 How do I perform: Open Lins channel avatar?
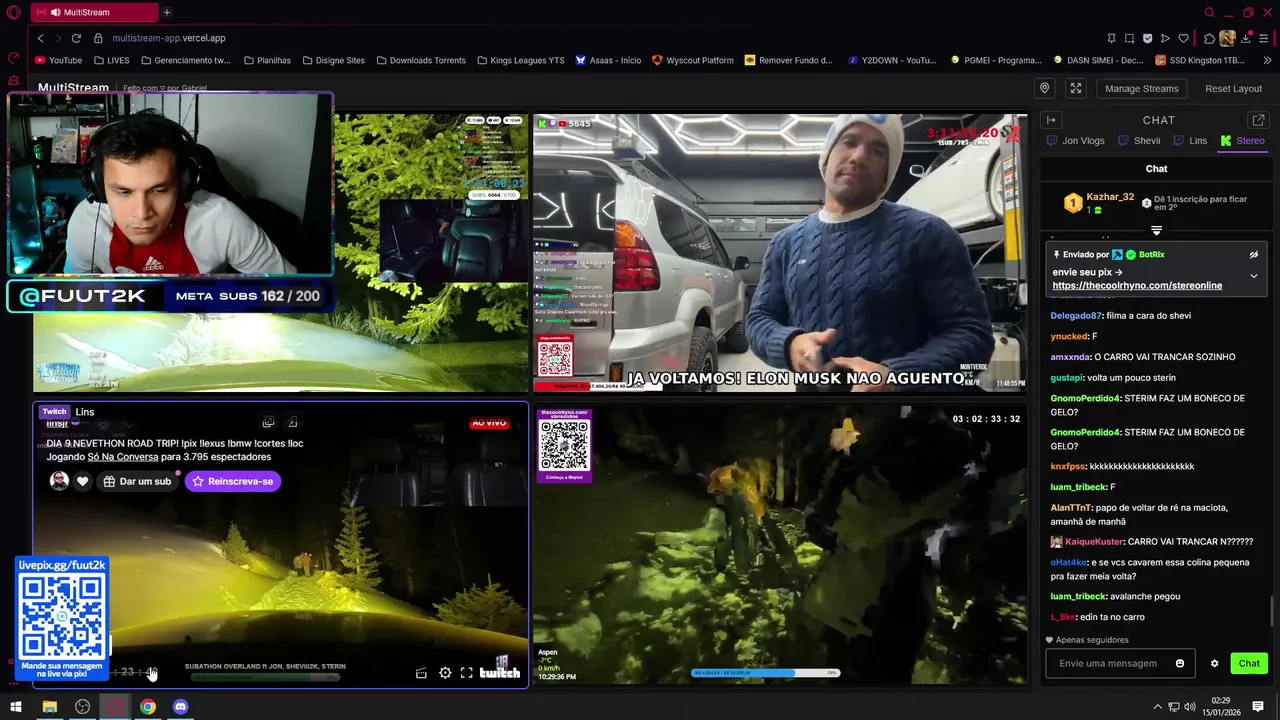[x=59, y=481]
